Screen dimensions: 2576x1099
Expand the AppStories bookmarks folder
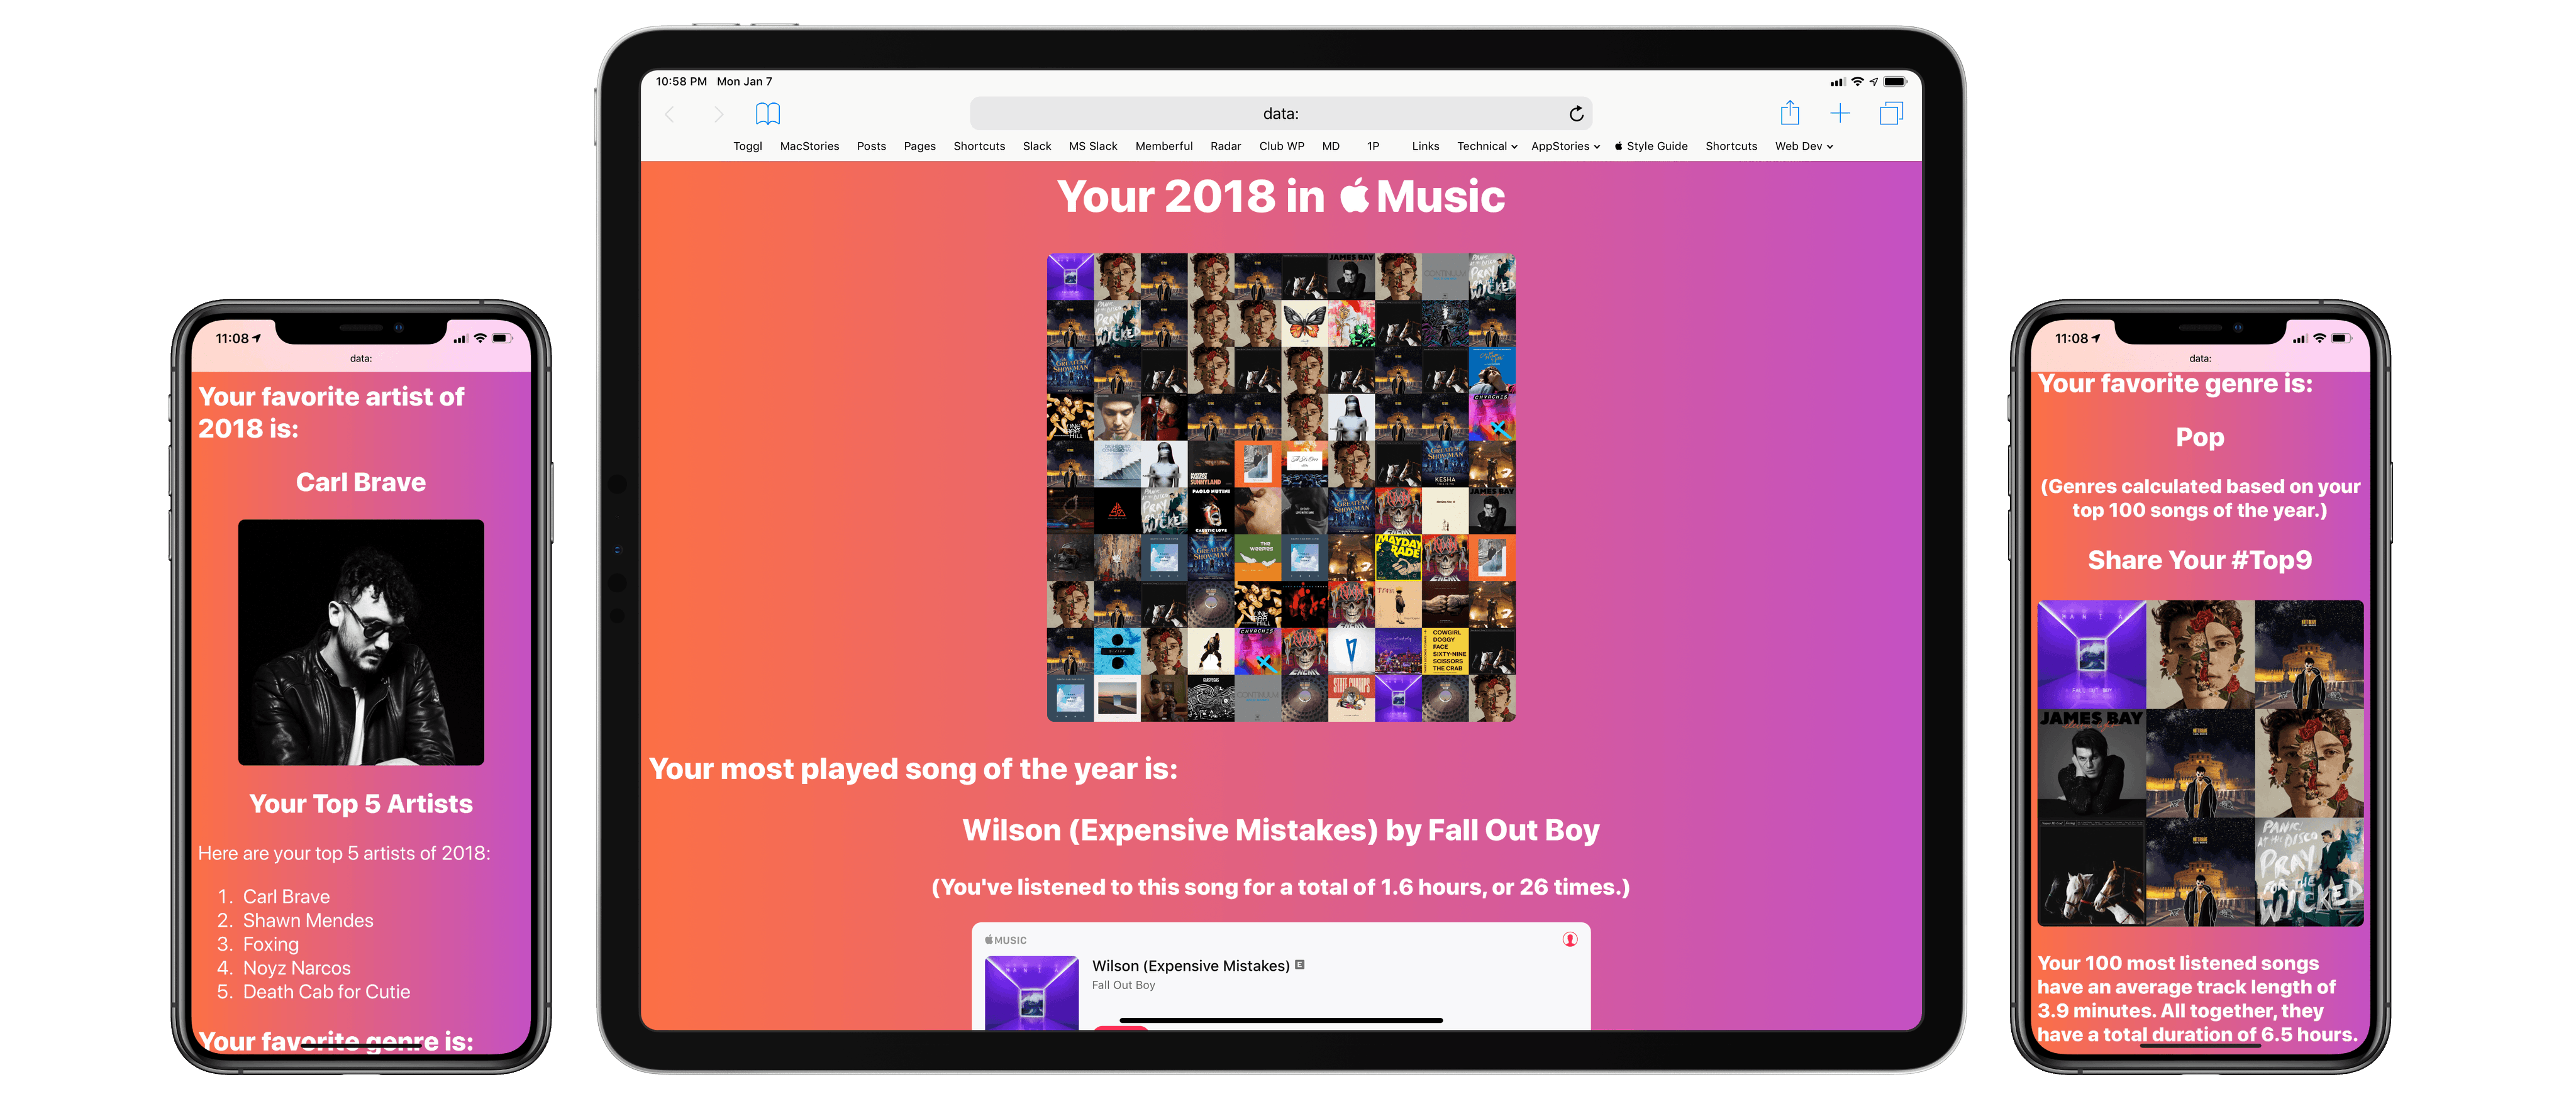(1565, 146)
